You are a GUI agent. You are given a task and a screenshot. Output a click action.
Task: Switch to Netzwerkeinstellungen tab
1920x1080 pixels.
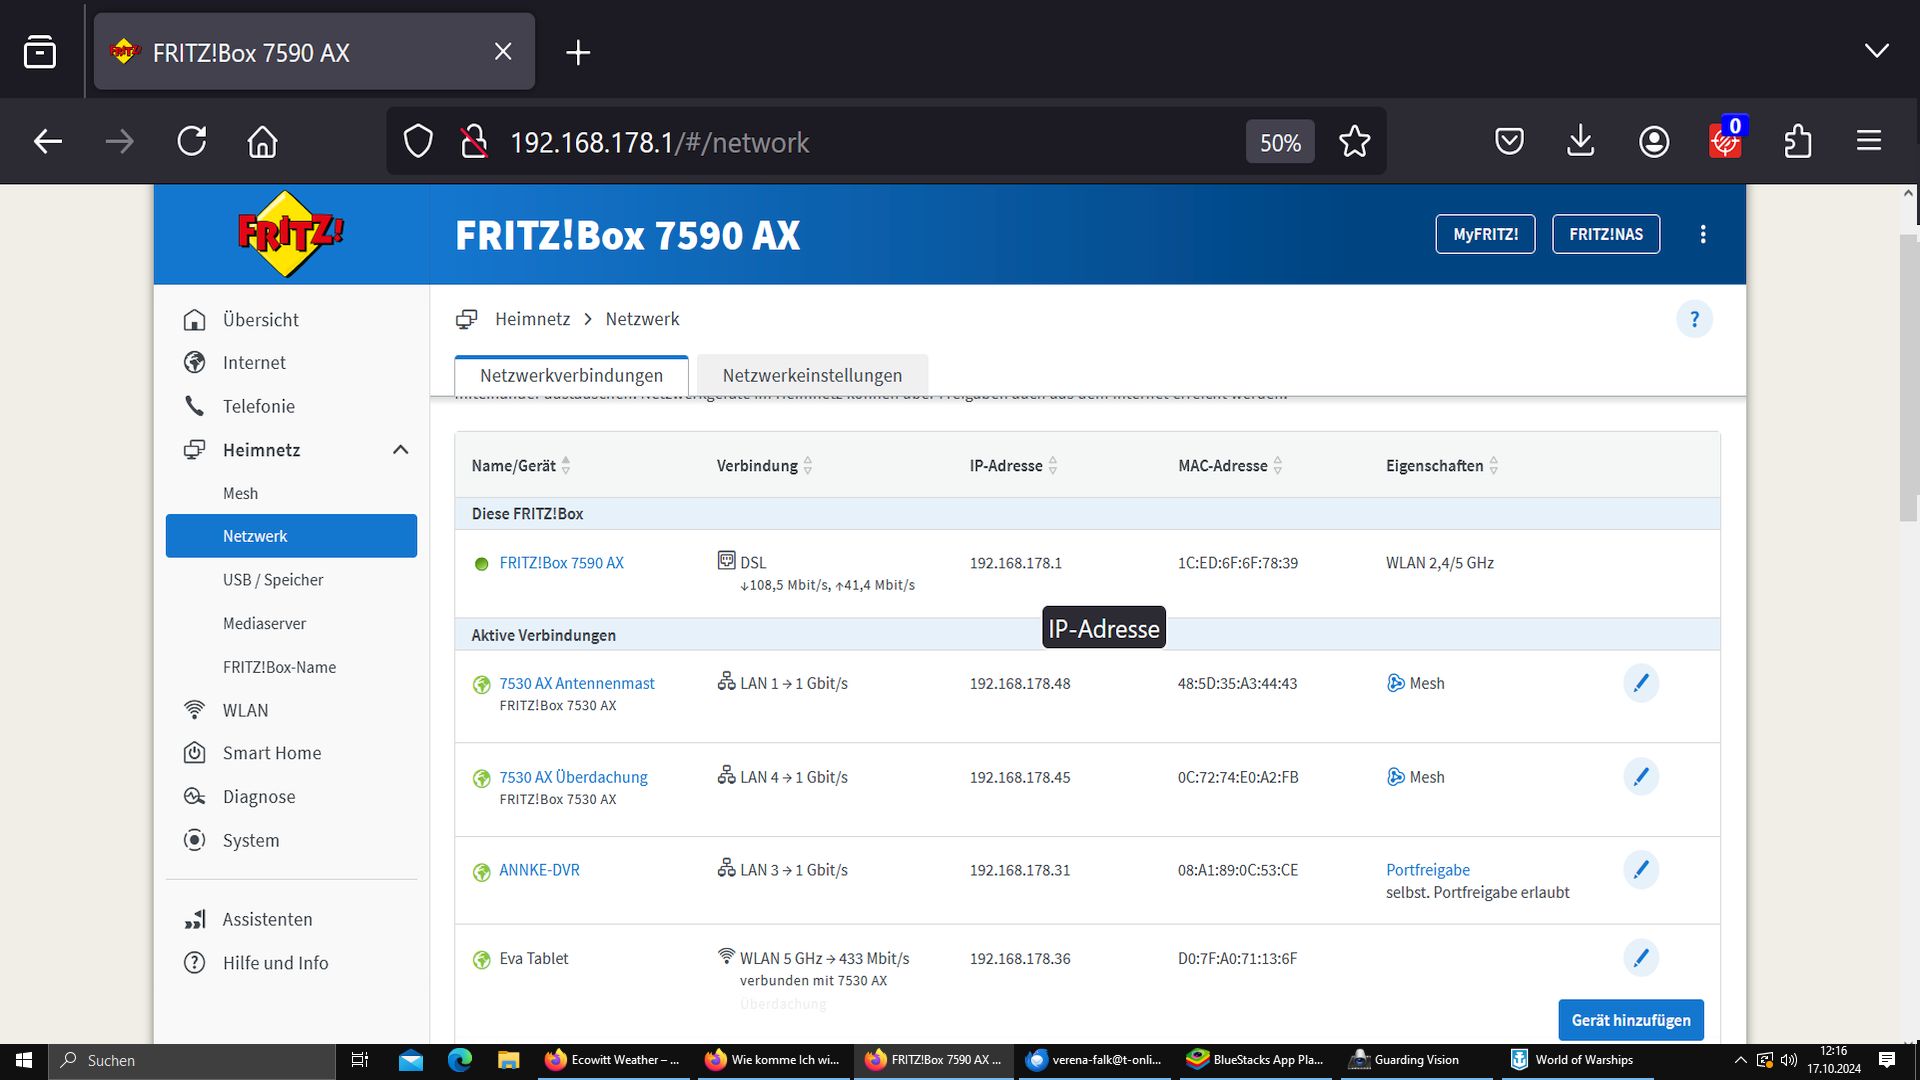(812, 376)
